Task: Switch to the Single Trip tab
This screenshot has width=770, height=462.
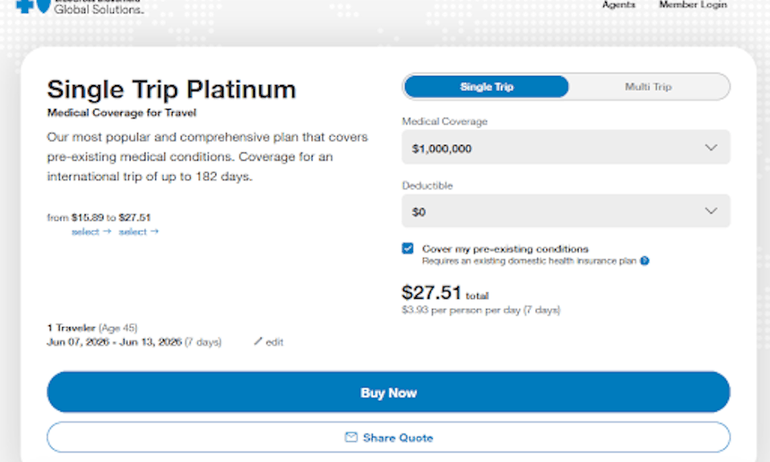Action: click(x=487, y=87)
